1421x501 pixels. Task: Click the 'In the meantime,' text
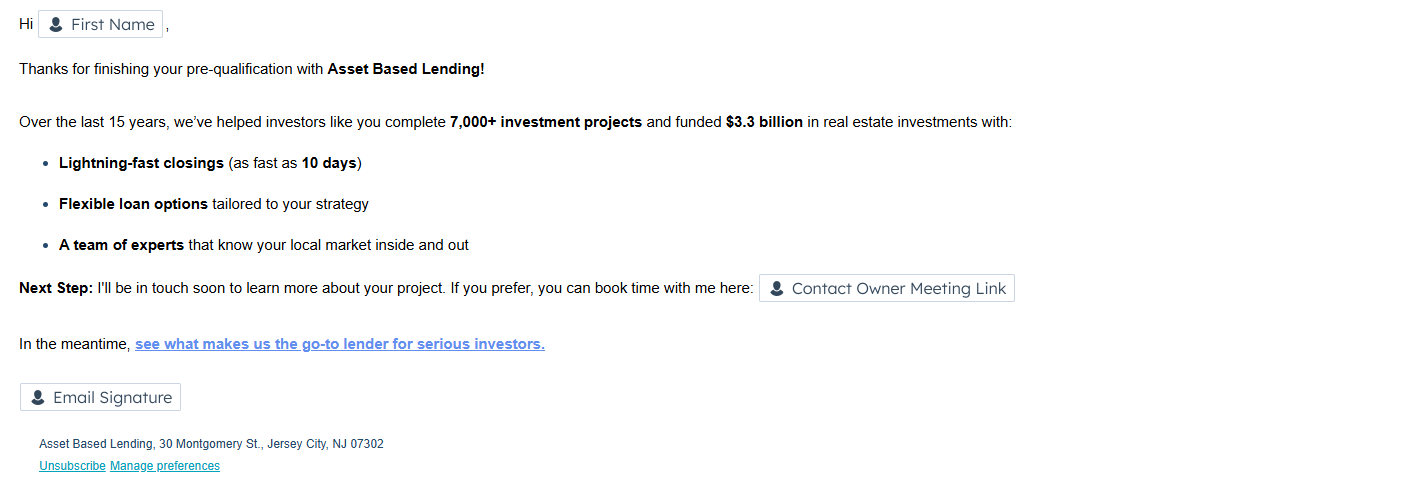pos(75,344)
